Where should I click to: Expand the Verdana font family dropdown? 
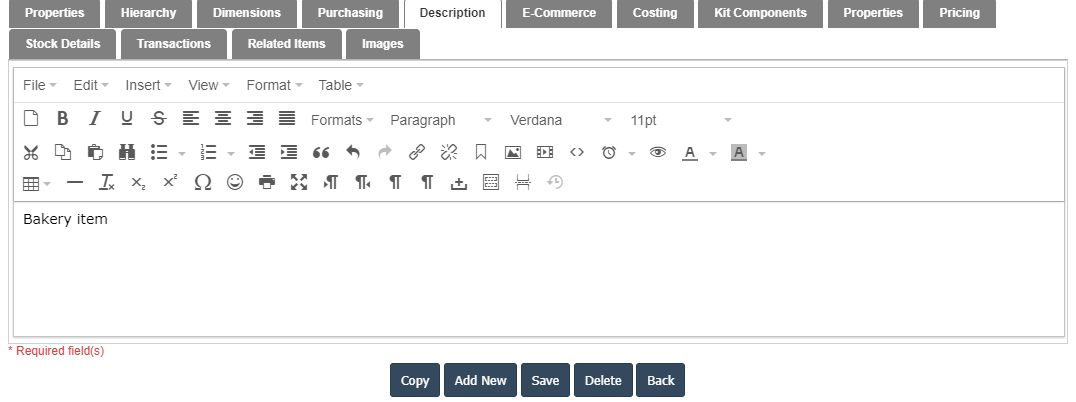(560, 120)
